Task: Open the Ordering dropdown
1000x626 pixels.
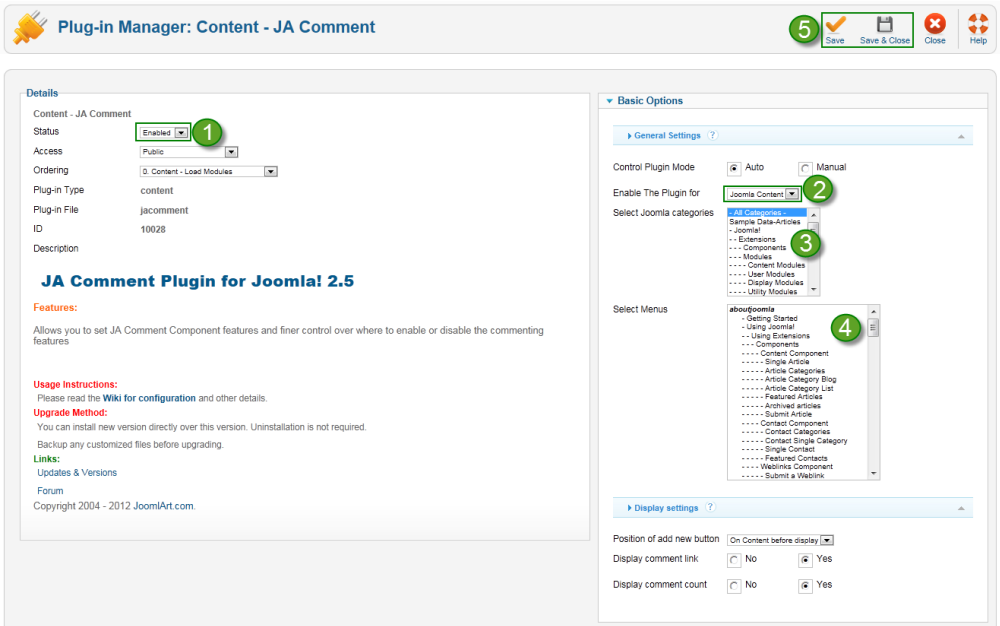Action: 209,171
